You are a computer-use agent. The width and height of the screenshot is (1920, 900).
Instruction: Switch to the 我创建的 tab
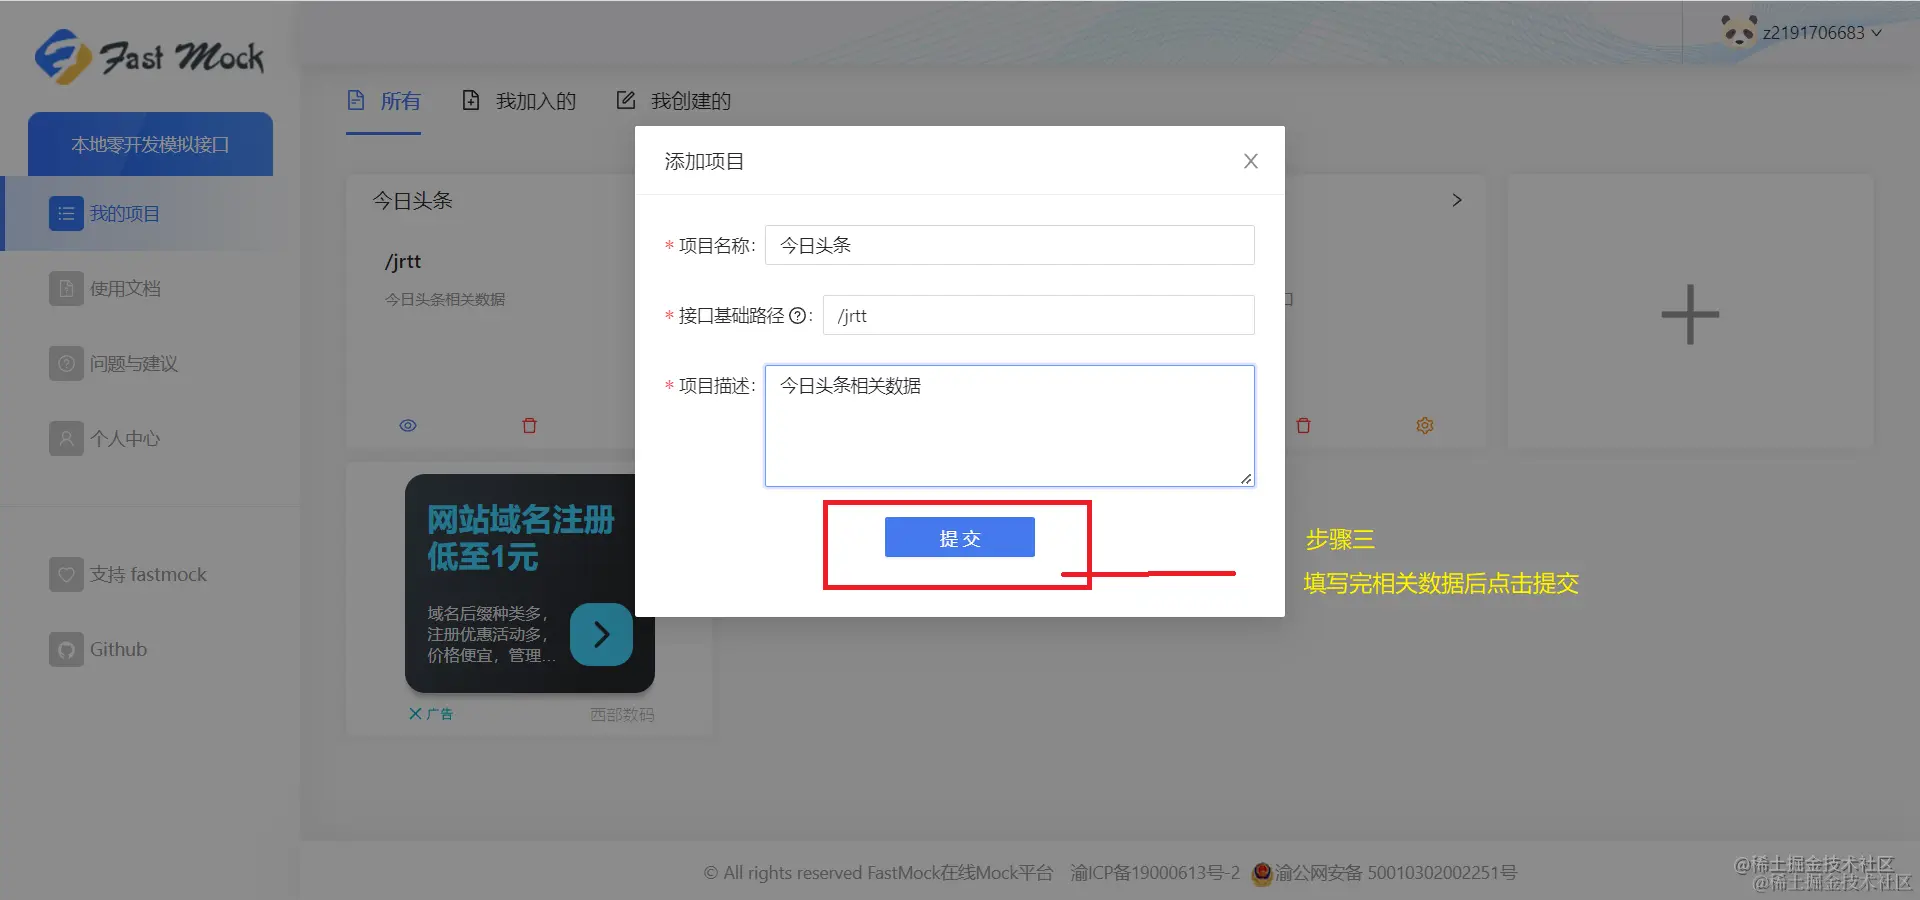click(674, 101)
